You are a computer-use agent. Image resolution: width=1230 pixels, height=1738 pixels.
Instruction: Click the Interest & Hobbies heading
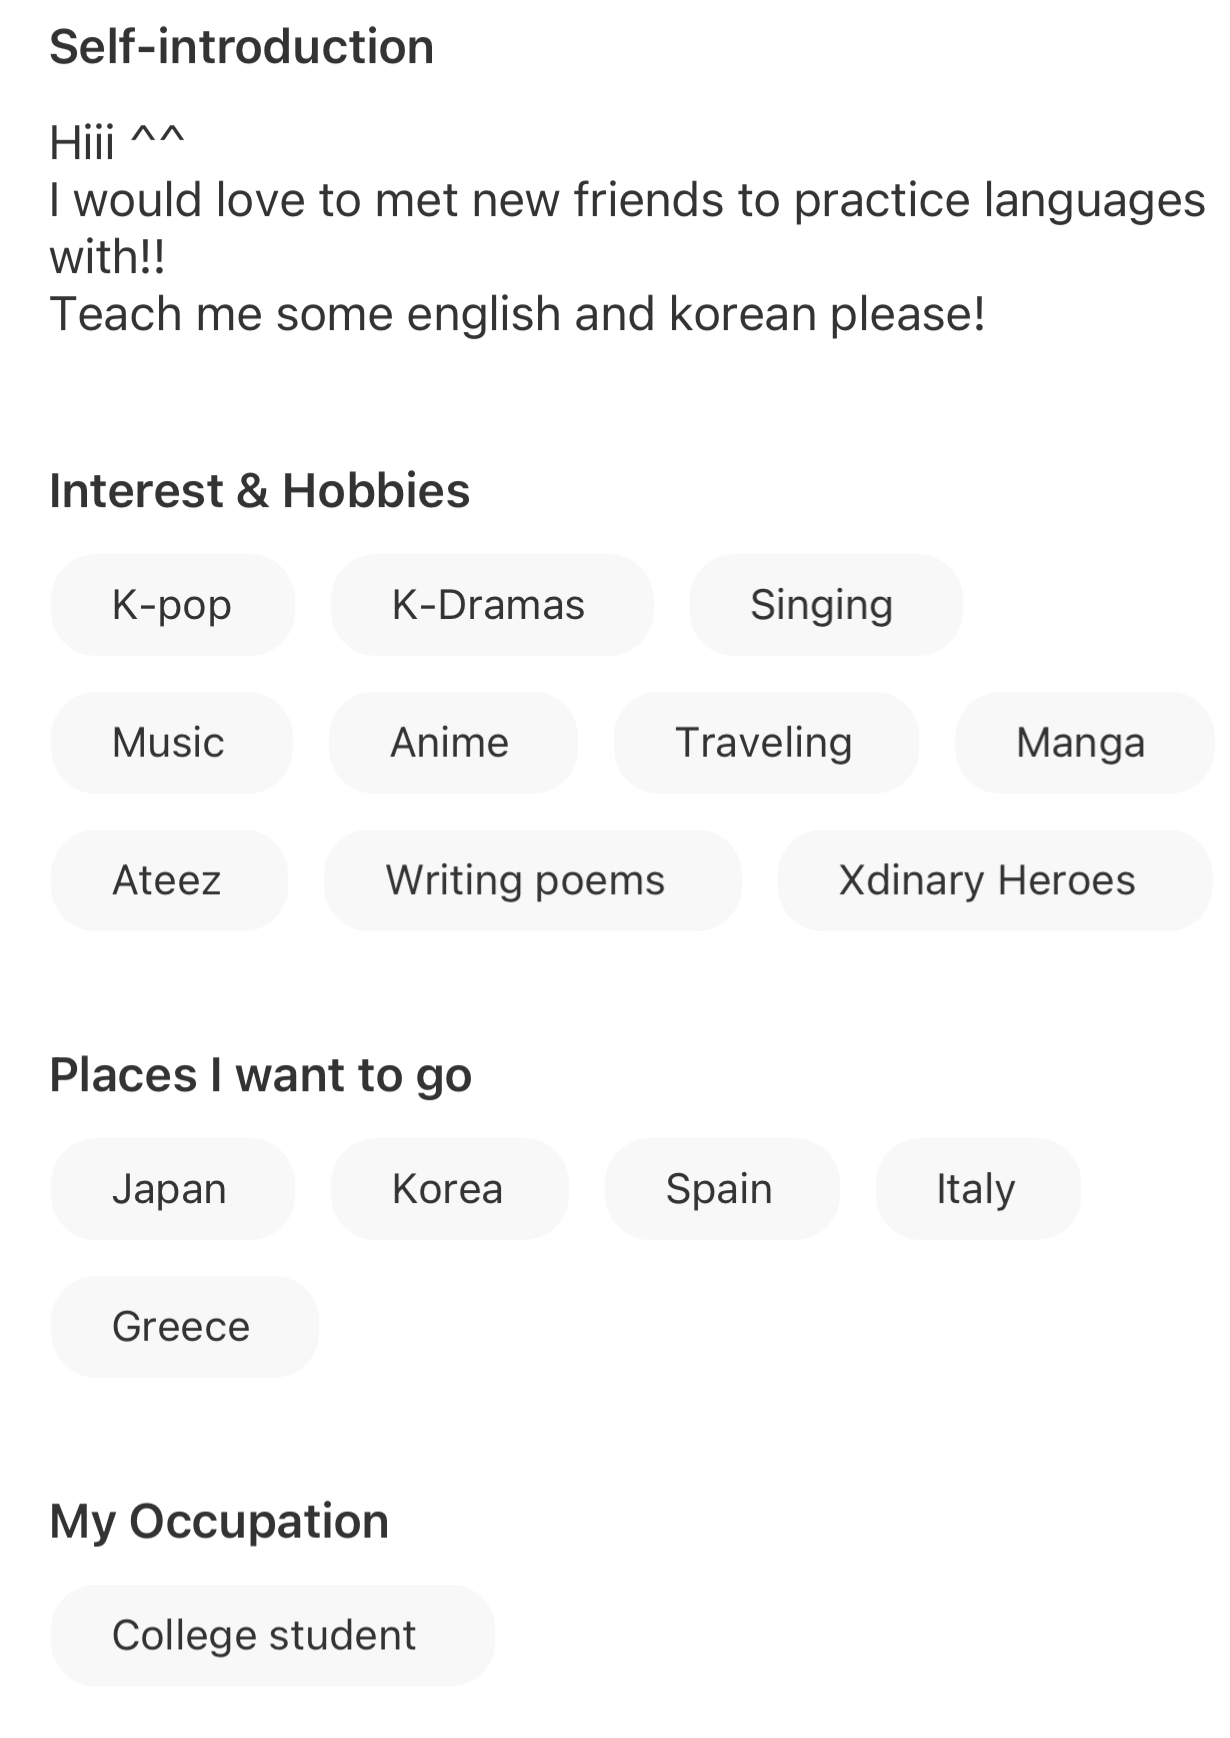pos(260,491)
